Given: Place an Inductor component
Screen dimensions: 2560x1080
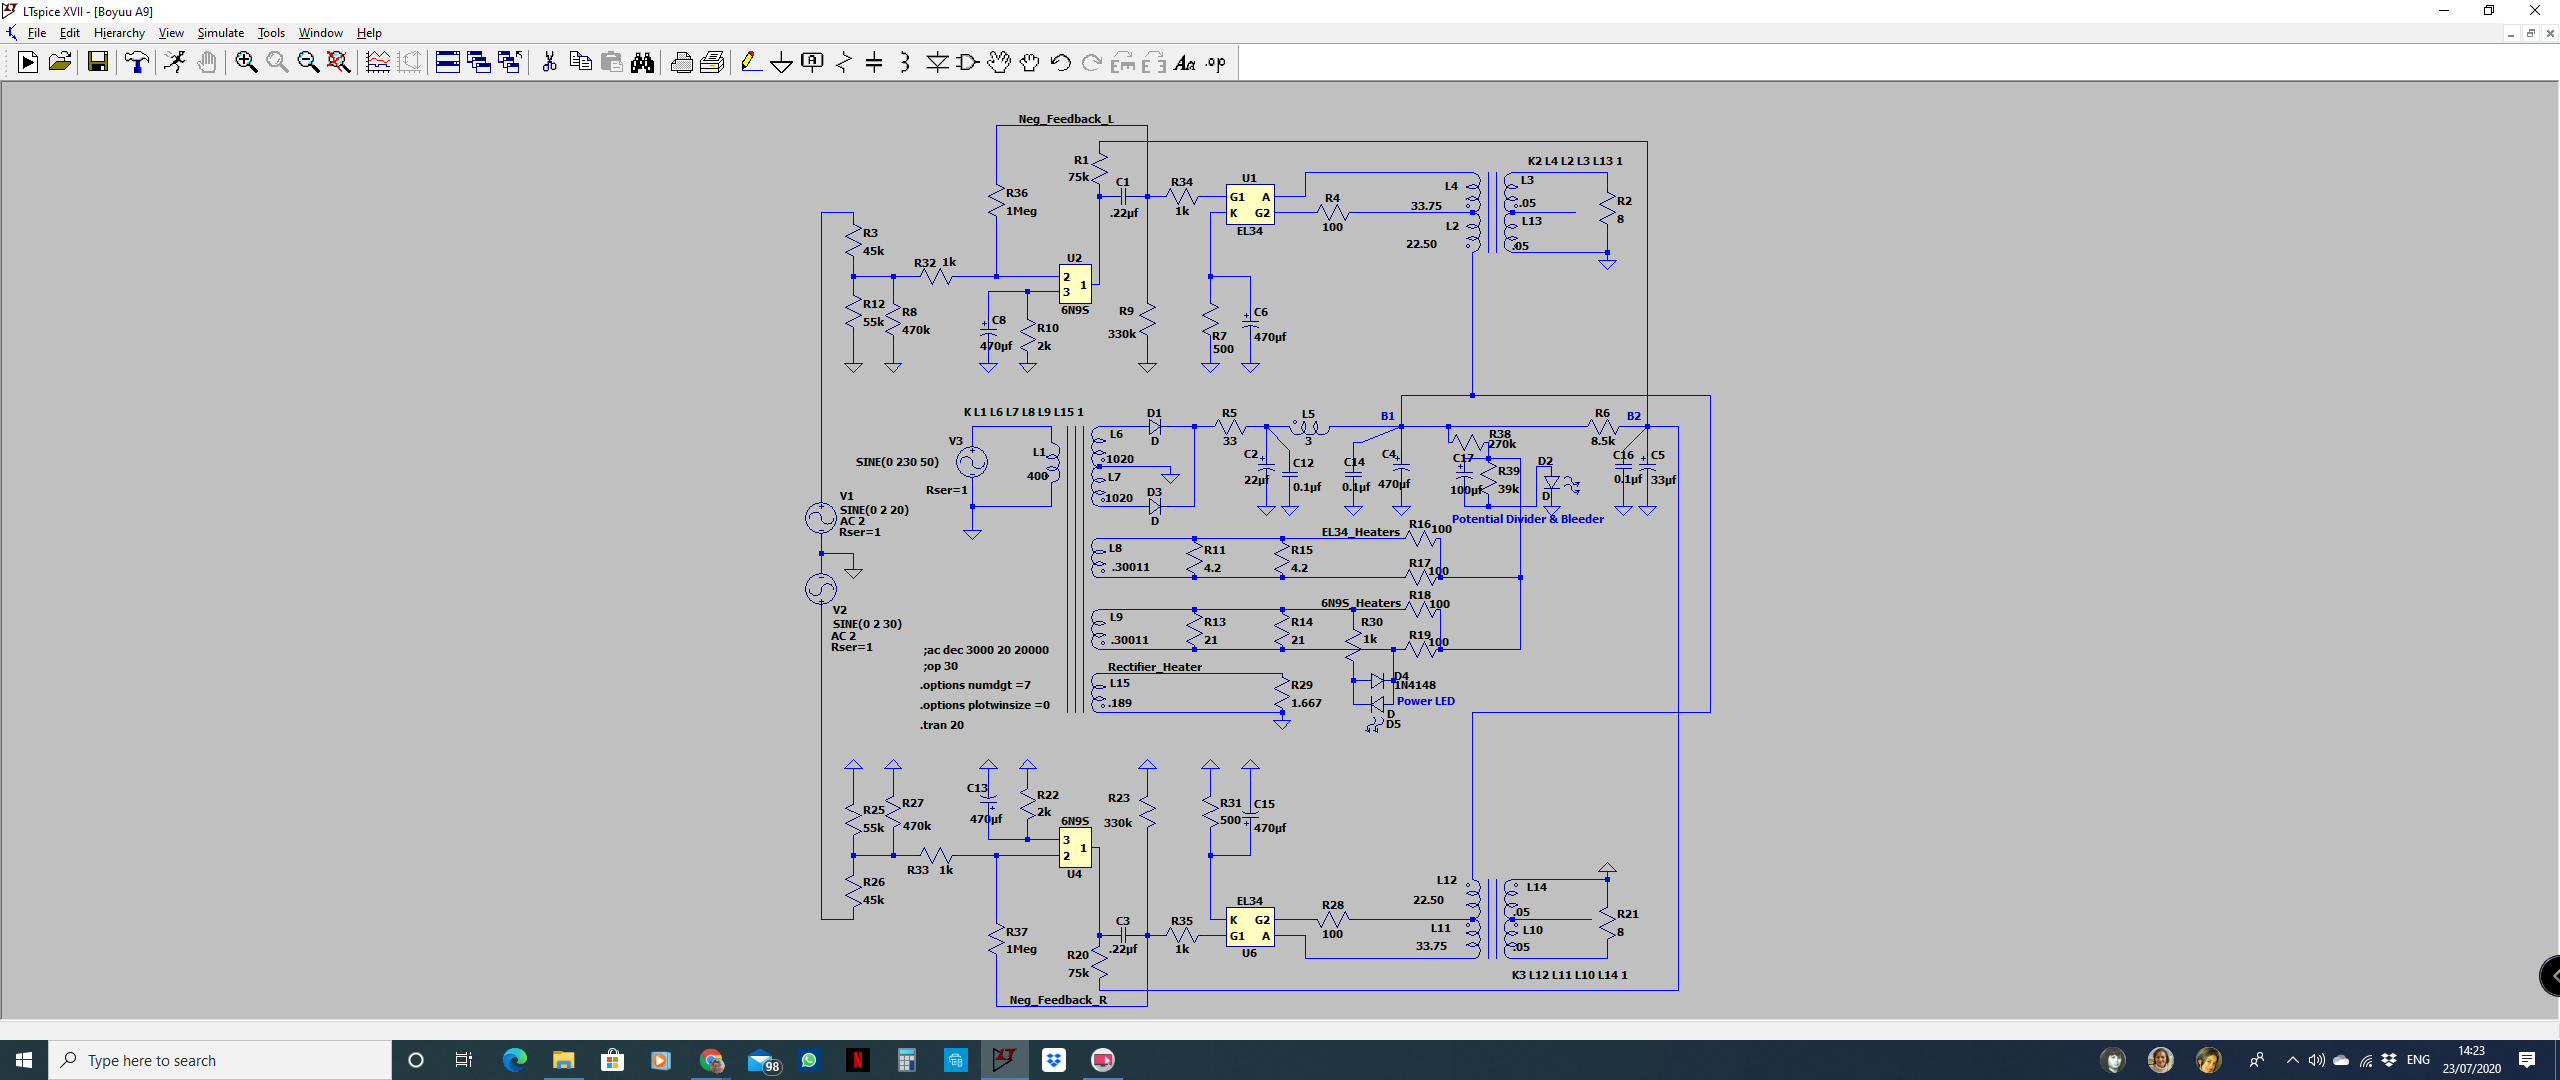Looking at the screenshot, I should tap(905, 62).
